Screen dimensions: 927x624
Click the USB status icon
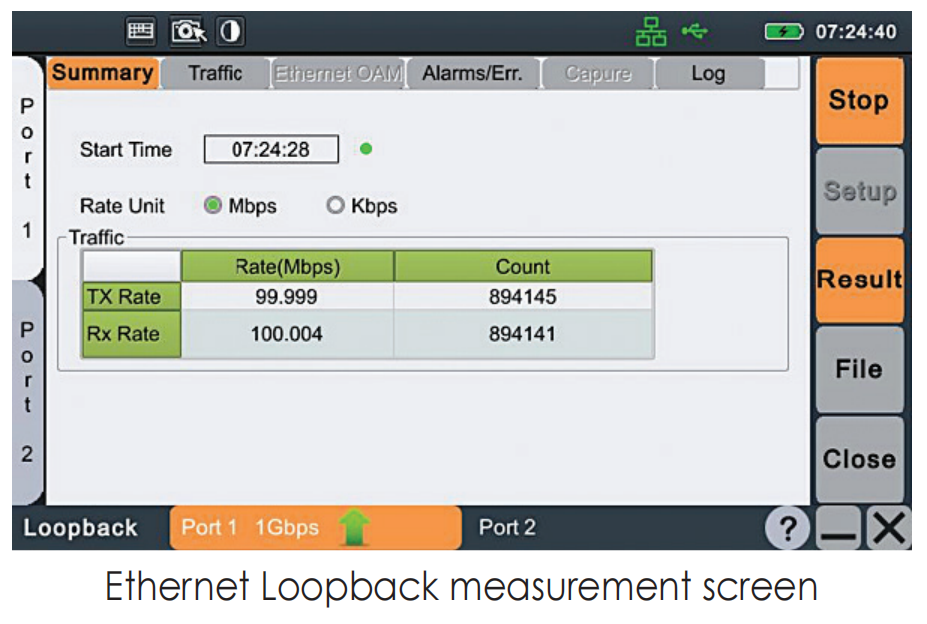[x=695, y=32]
